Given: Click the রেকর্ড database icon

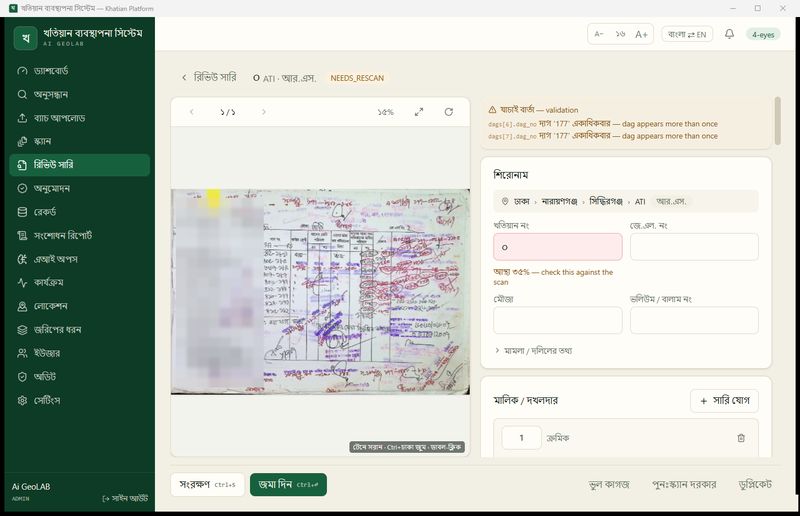Looking at the screenshot, I should click(x=22, y=212).
